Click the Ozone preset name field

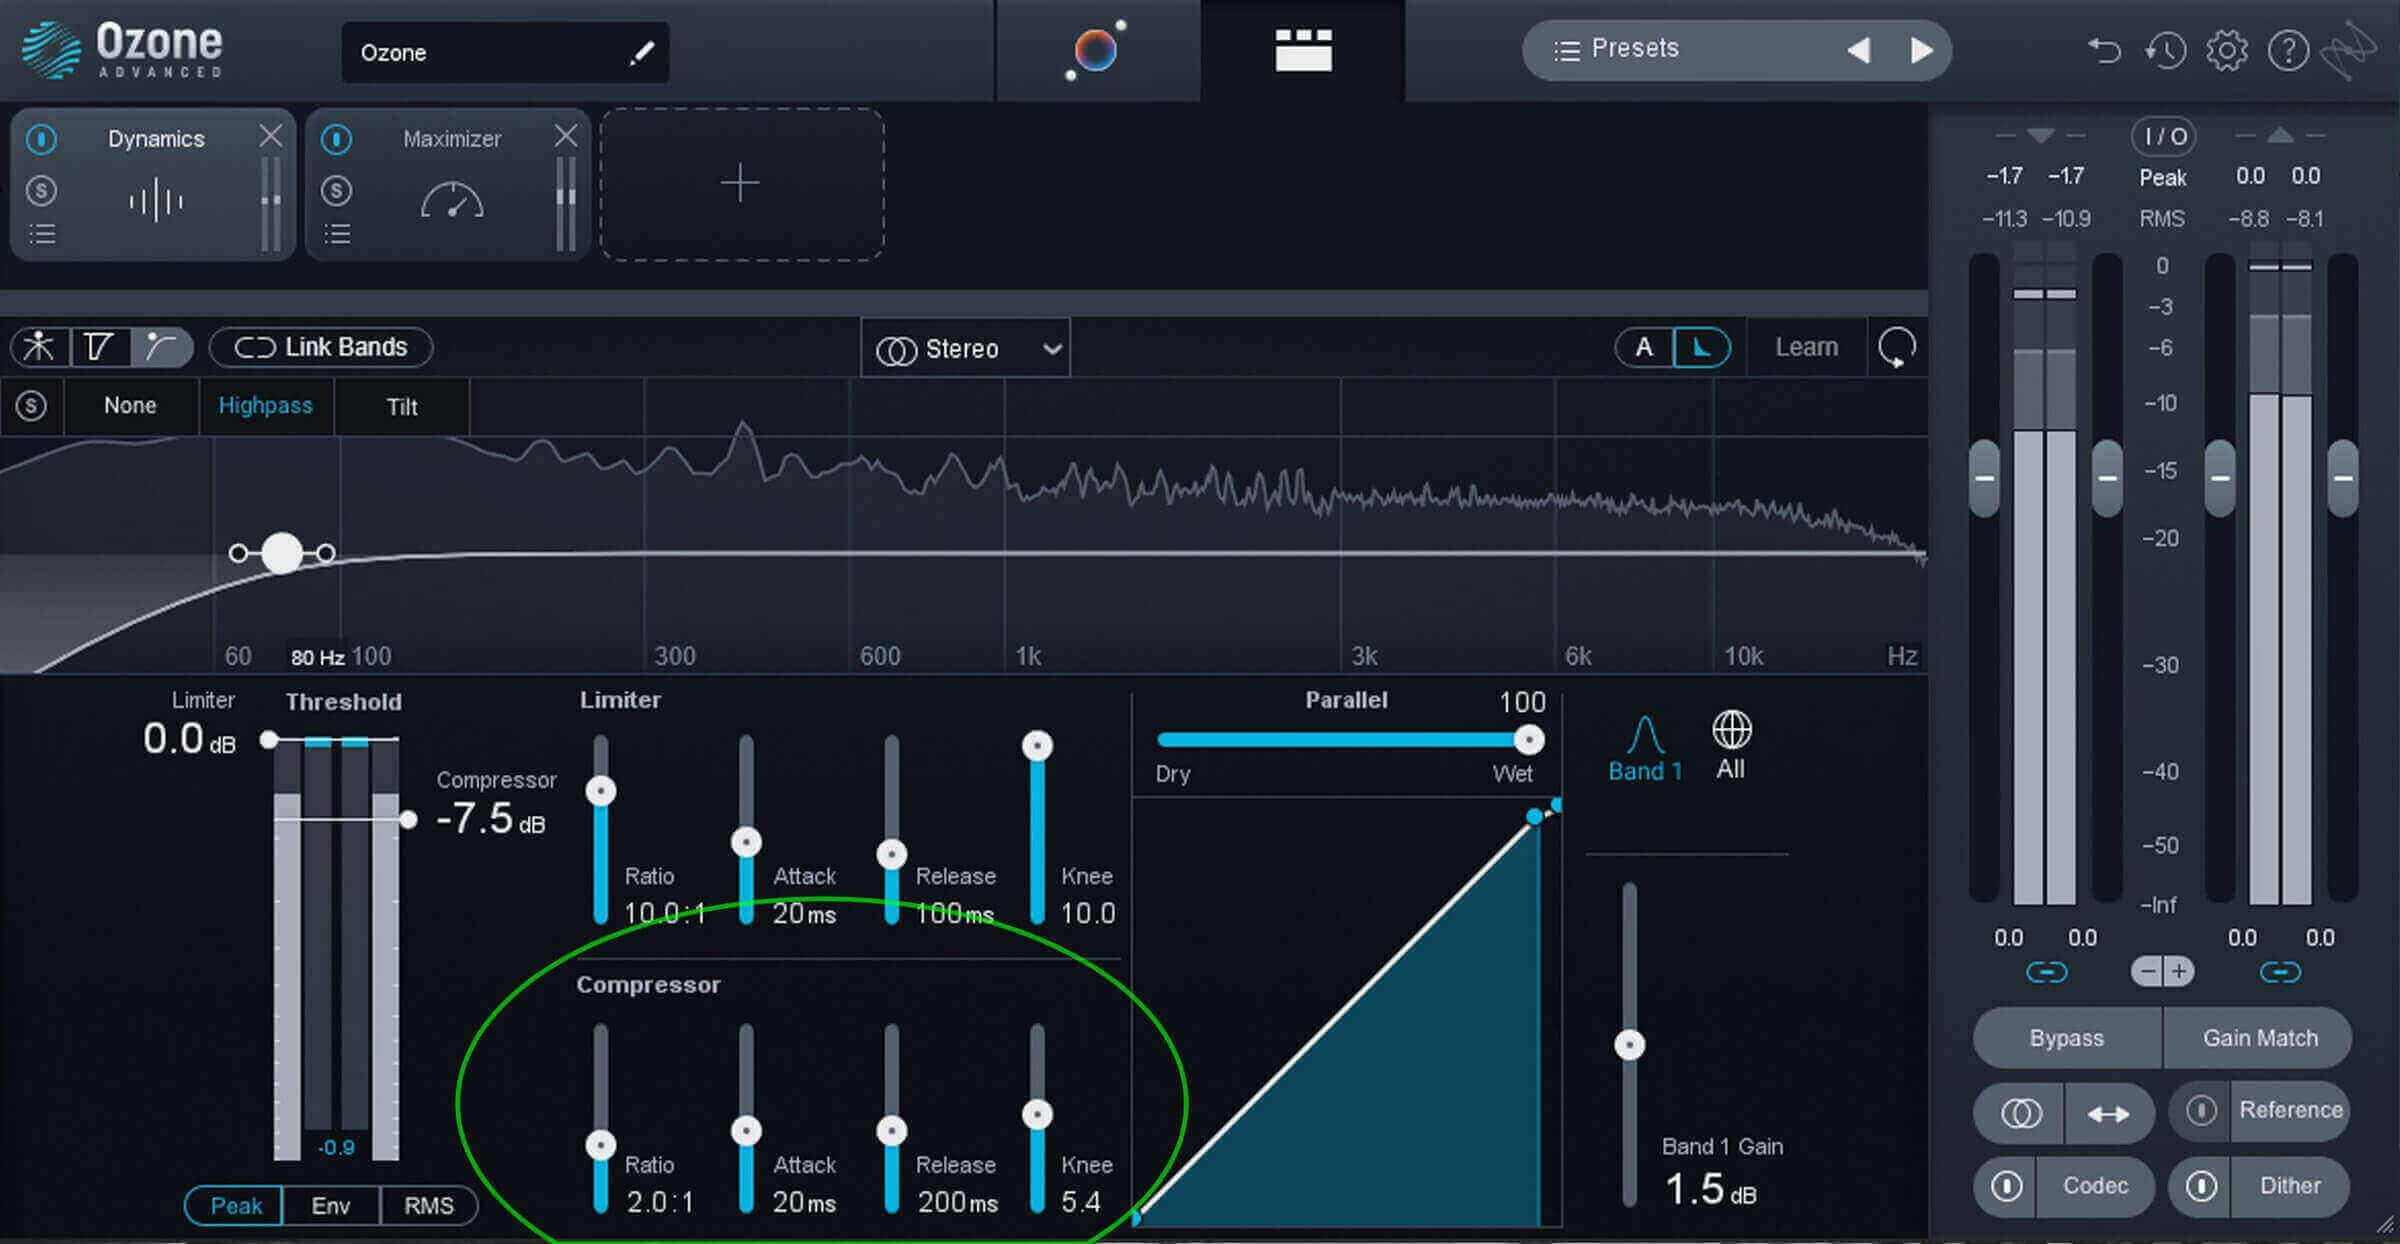(505, 53)
